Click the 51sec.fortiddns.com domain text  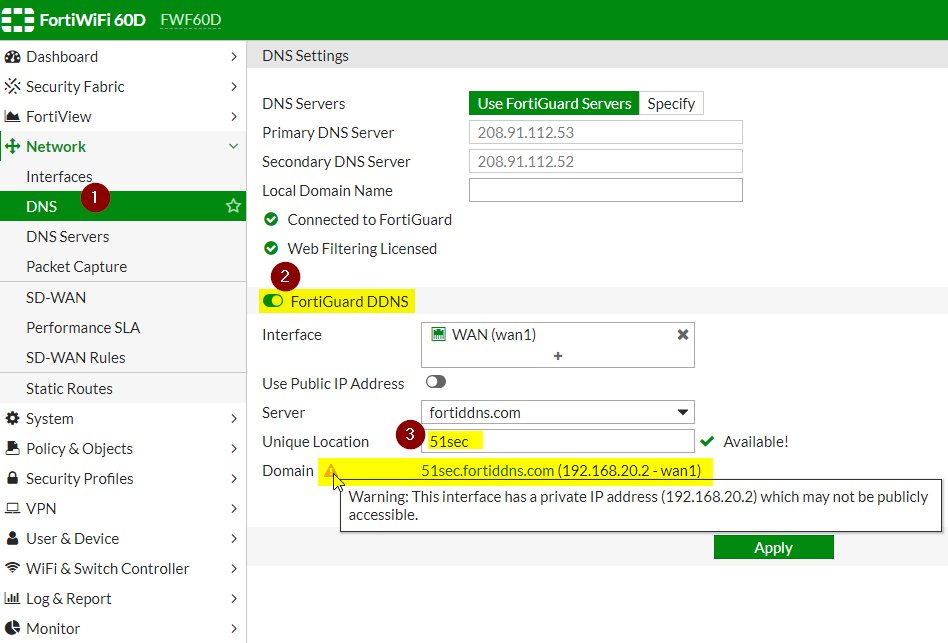coord(487,471)
